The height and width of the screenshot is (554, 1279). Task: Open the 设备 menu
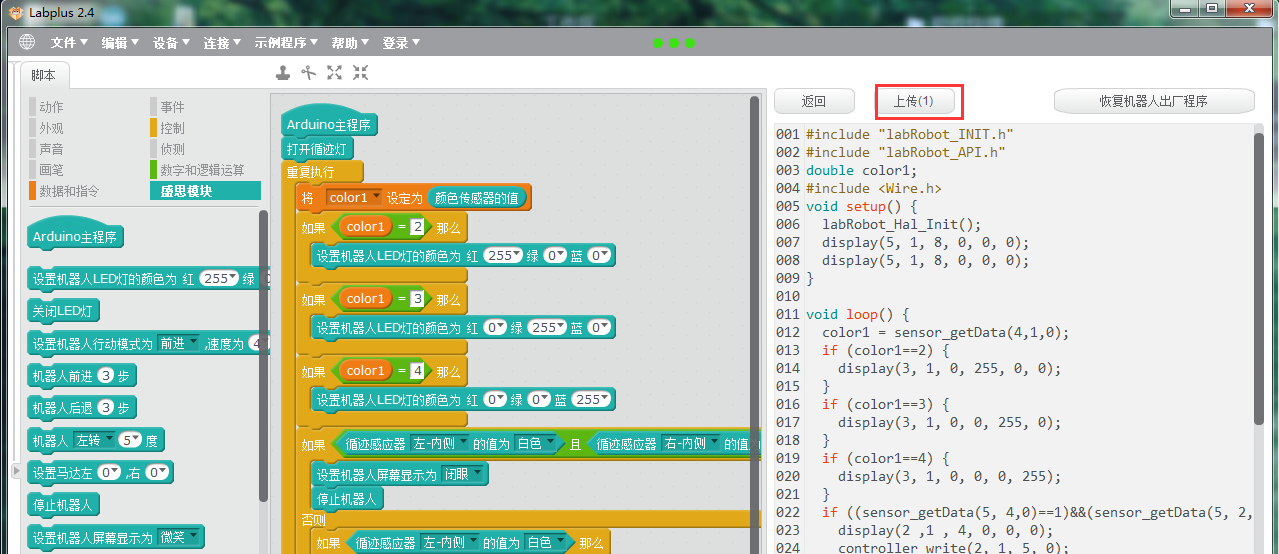tap(171, 43)
